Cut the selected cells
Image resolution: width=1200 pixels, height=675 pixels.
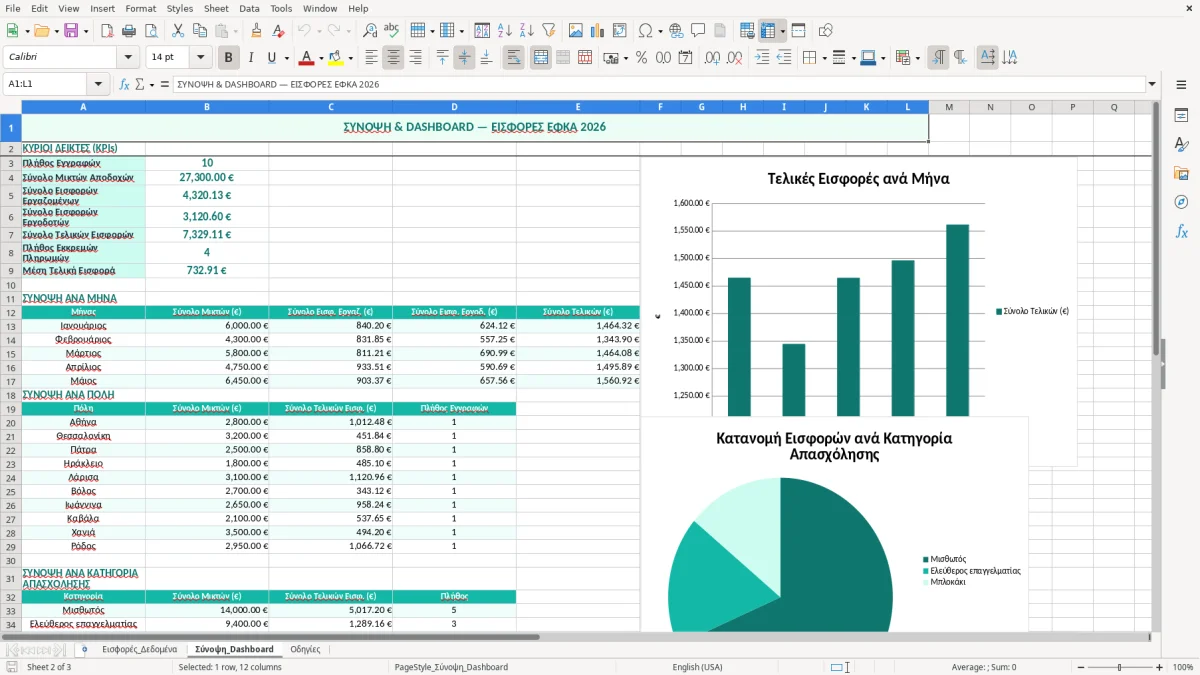[177, 31]
